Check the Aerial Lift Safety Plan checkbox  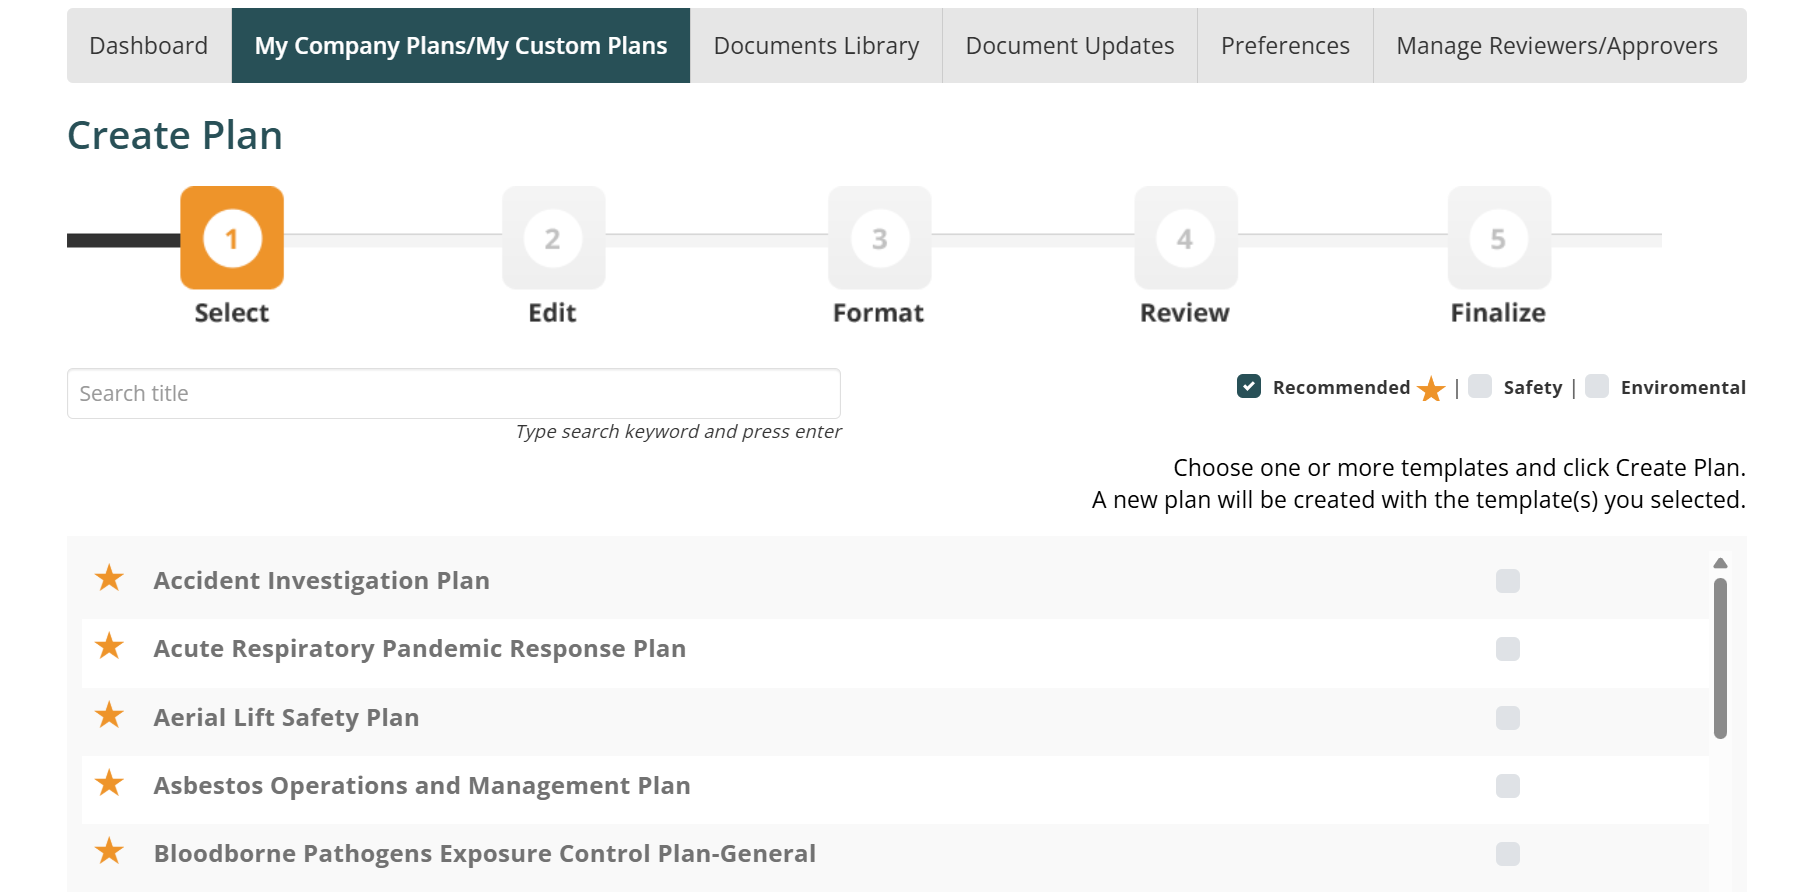pyautogui.click(x=1508, y=718)
